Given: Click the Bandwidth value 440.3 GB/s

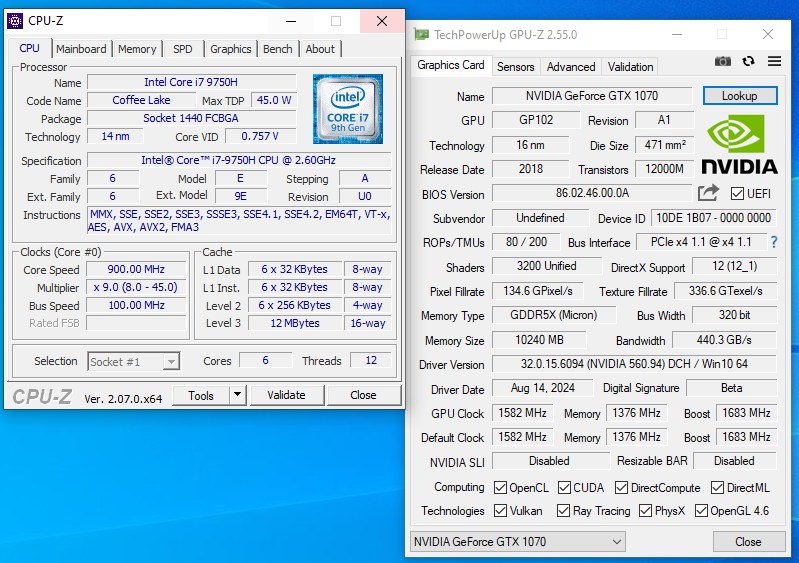Looking at the screenshot, I should point(724,340).
